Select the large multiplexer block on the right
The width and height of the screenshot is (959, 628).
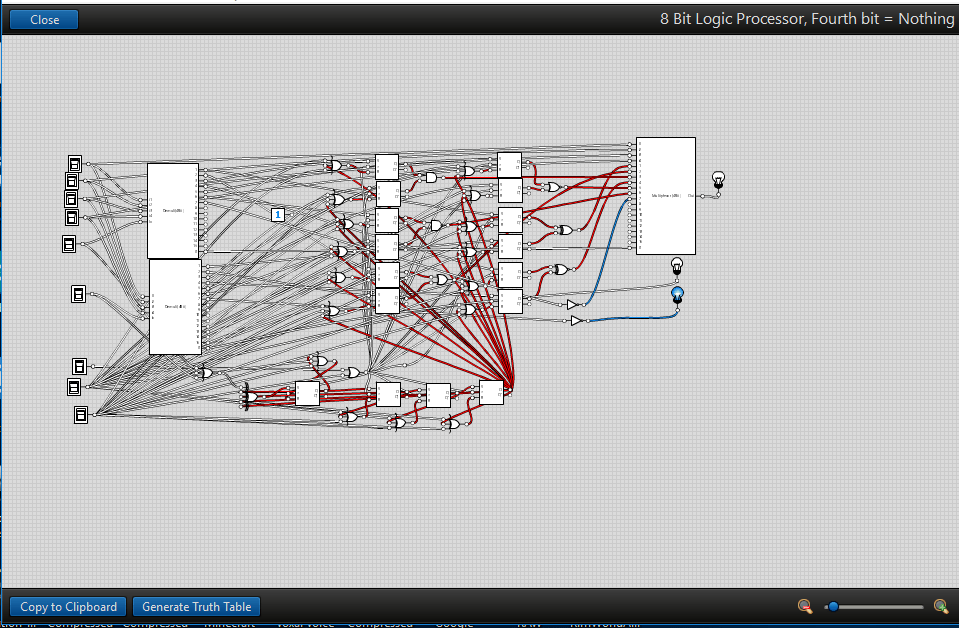[665, 196]
